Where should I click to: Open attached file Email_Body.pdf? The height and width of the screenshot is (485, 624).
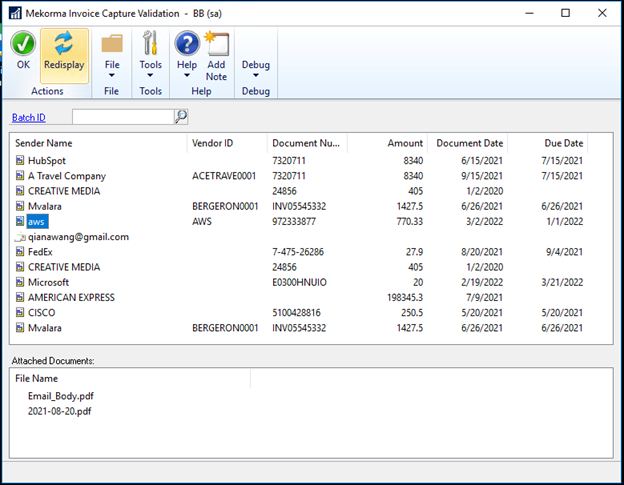pos(61,396)
